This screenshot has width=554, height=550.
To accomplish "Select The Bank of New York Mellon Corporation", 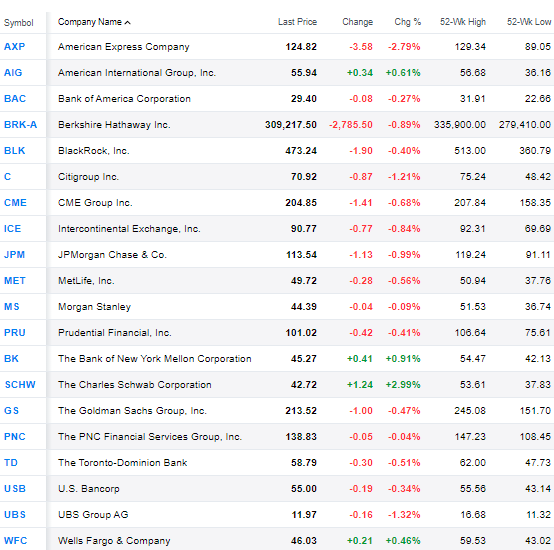I will pyautogui.click(x=155, y=359).
